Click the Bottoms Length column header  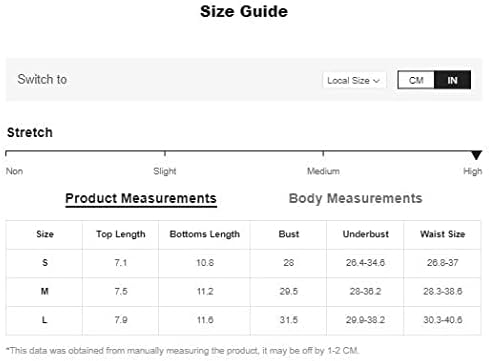pyautogui.click(x=205, y=234)
